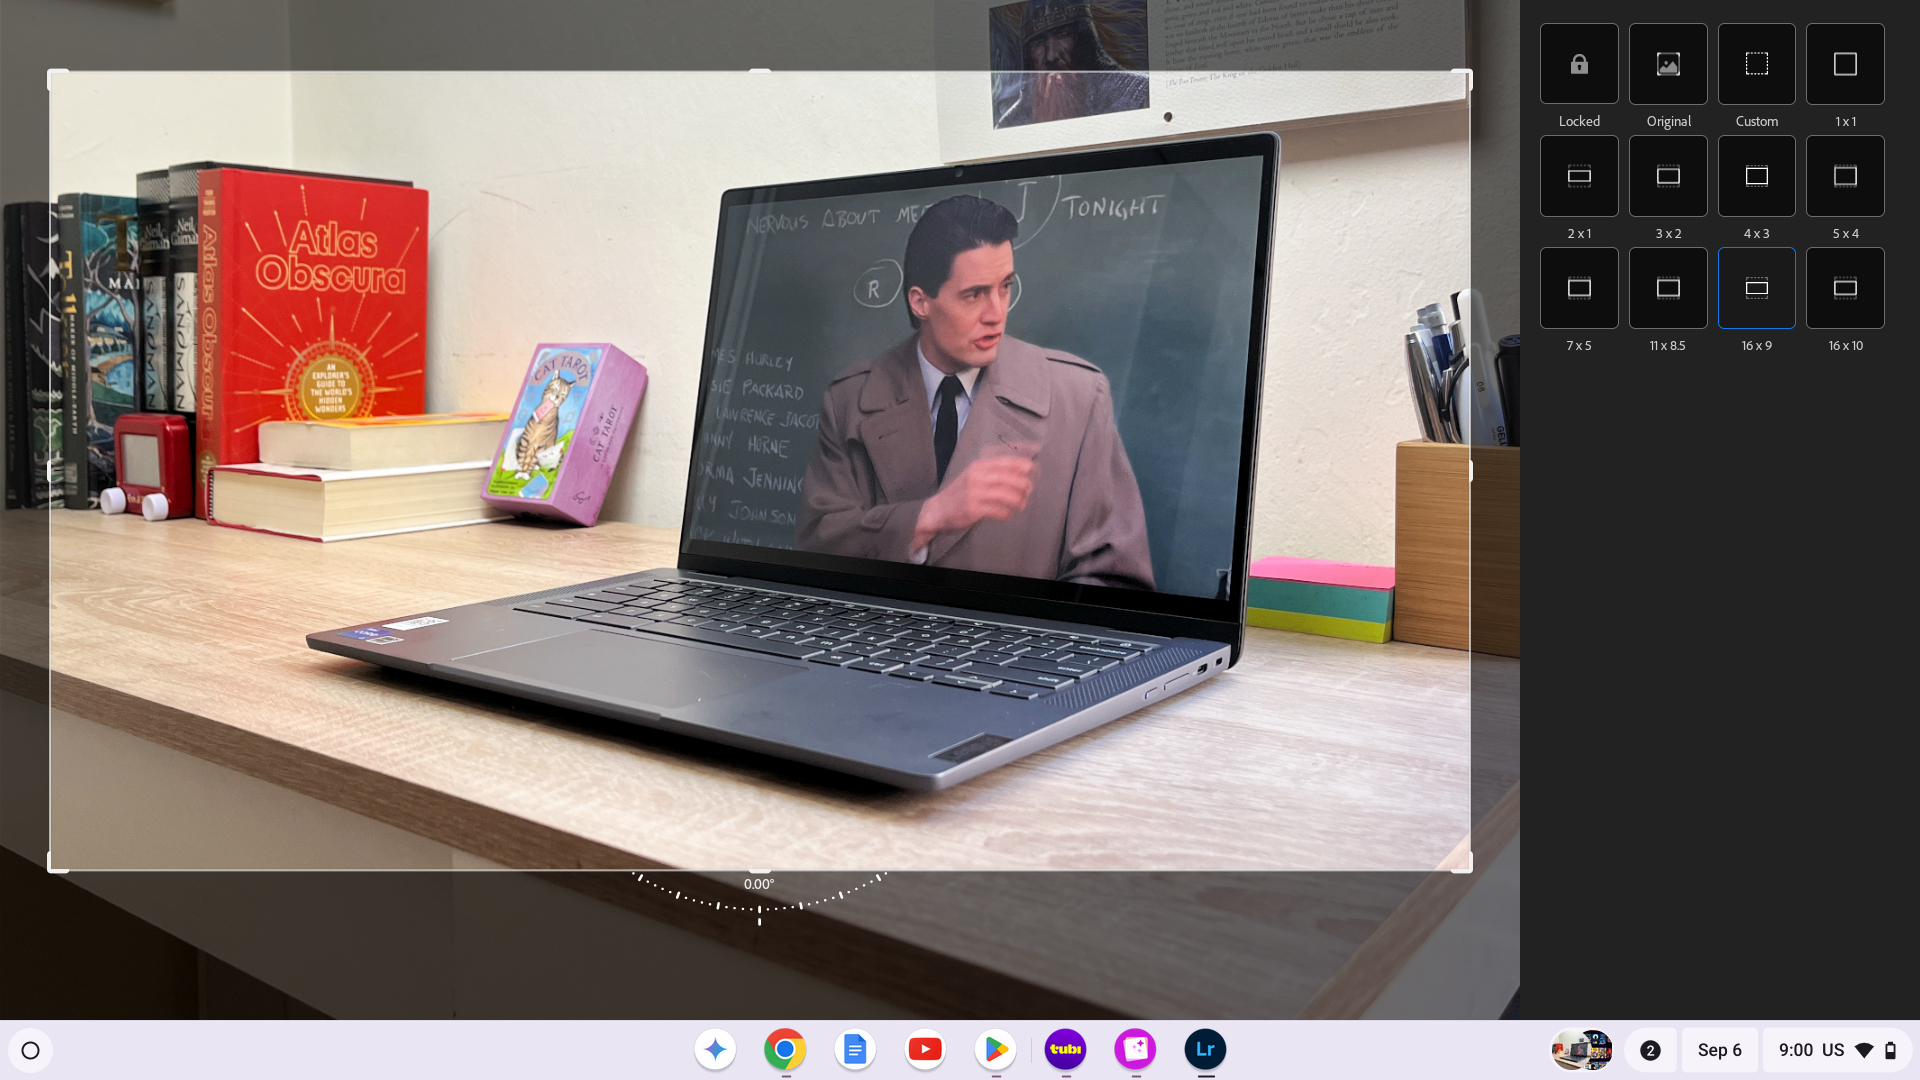This screenshot has width=1920, height=1080.
Task: Select the Custom crop ratio
Action: [1757, 64]
